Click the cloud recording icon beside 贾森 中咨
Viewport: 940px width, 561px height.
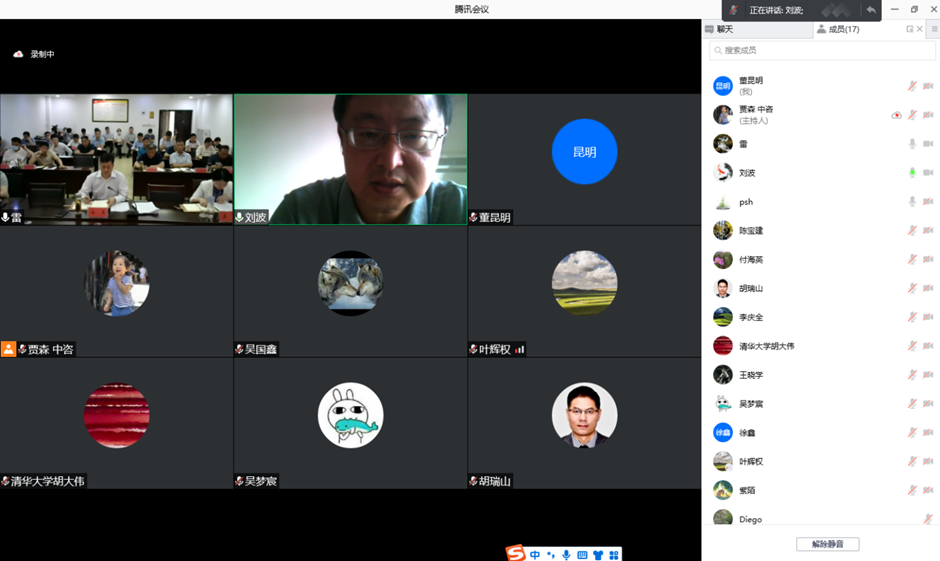(x=896, y=115)
